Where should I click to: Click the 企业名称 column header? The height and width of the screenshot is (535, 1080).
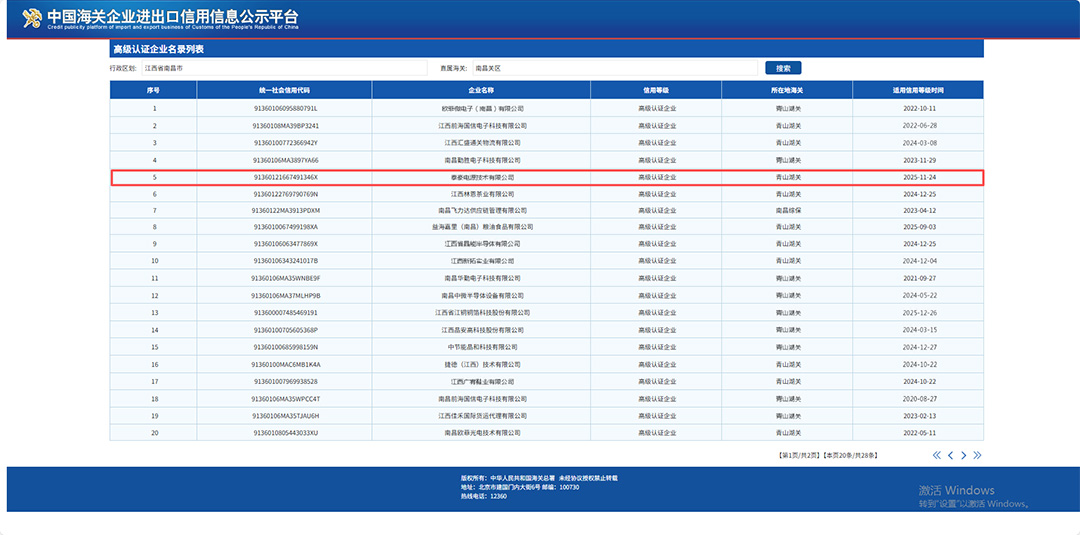[x=481, y=90]
